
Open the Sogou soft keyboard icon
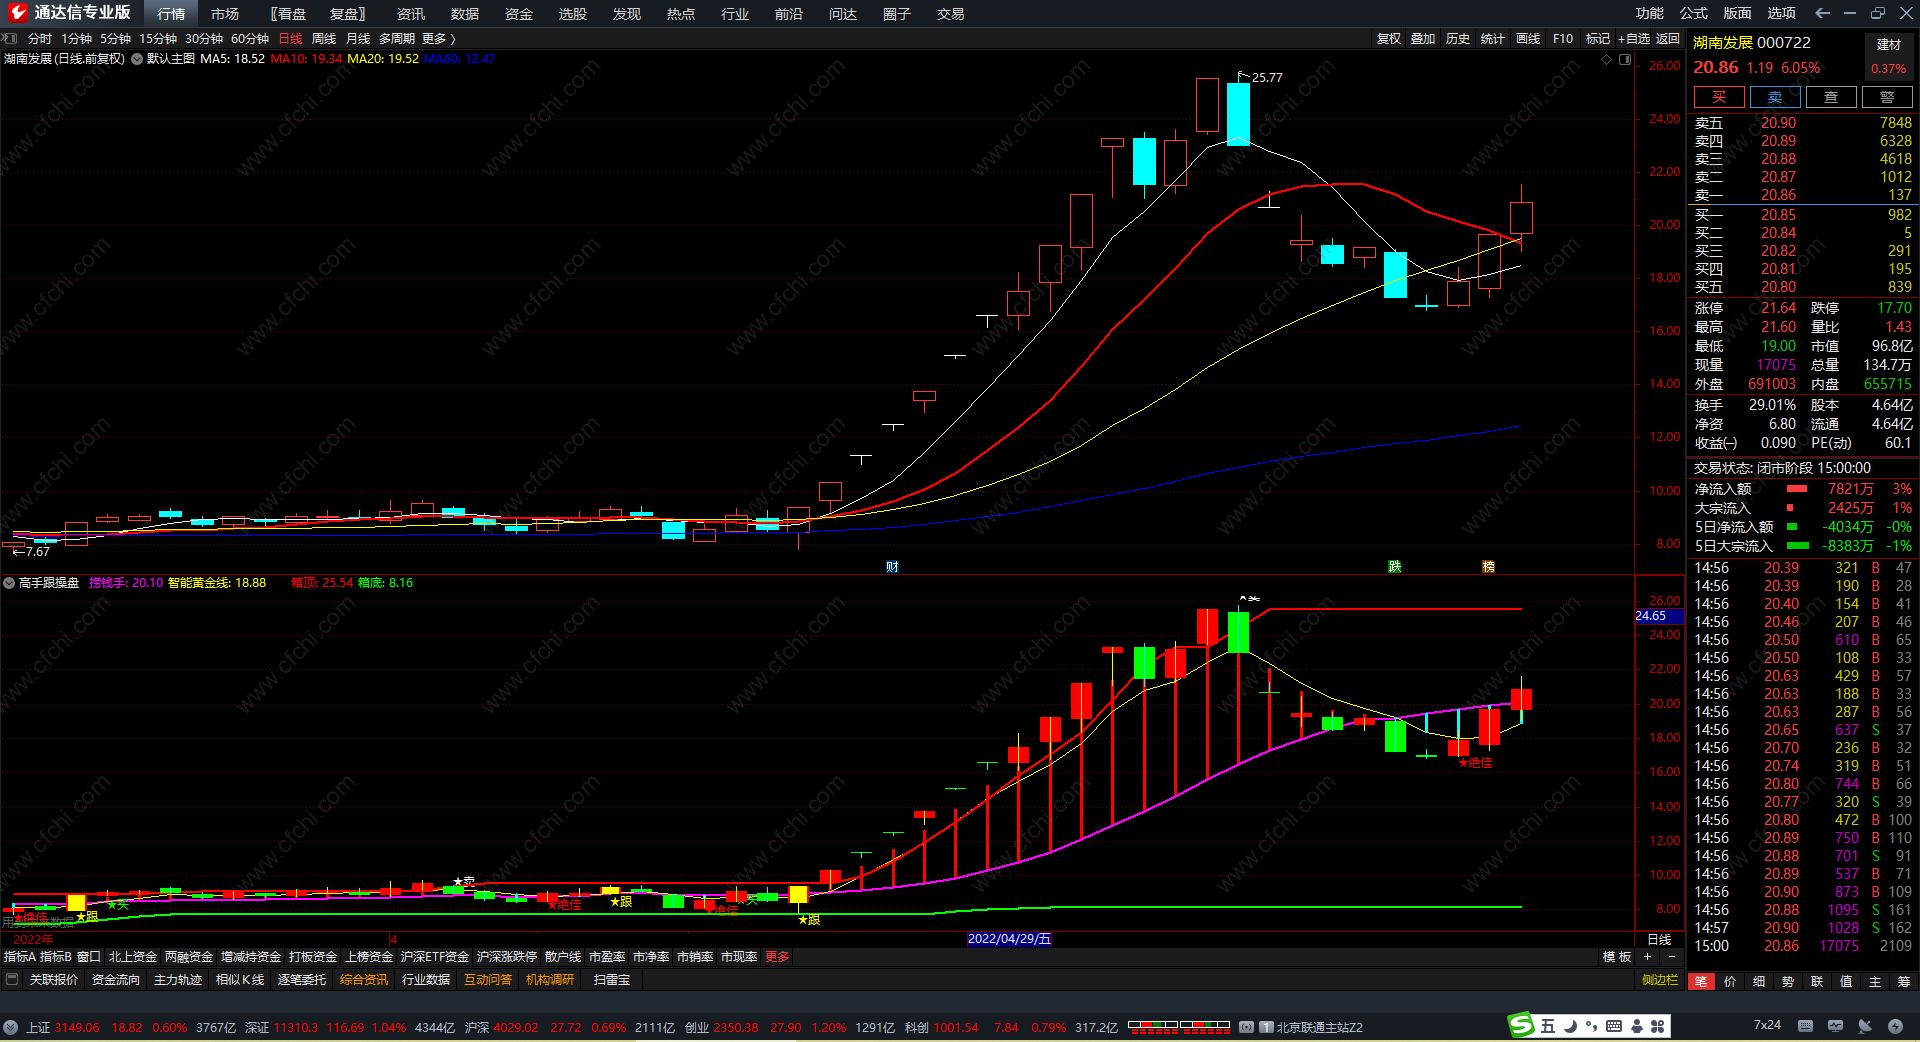(x=1614, y=1026)
